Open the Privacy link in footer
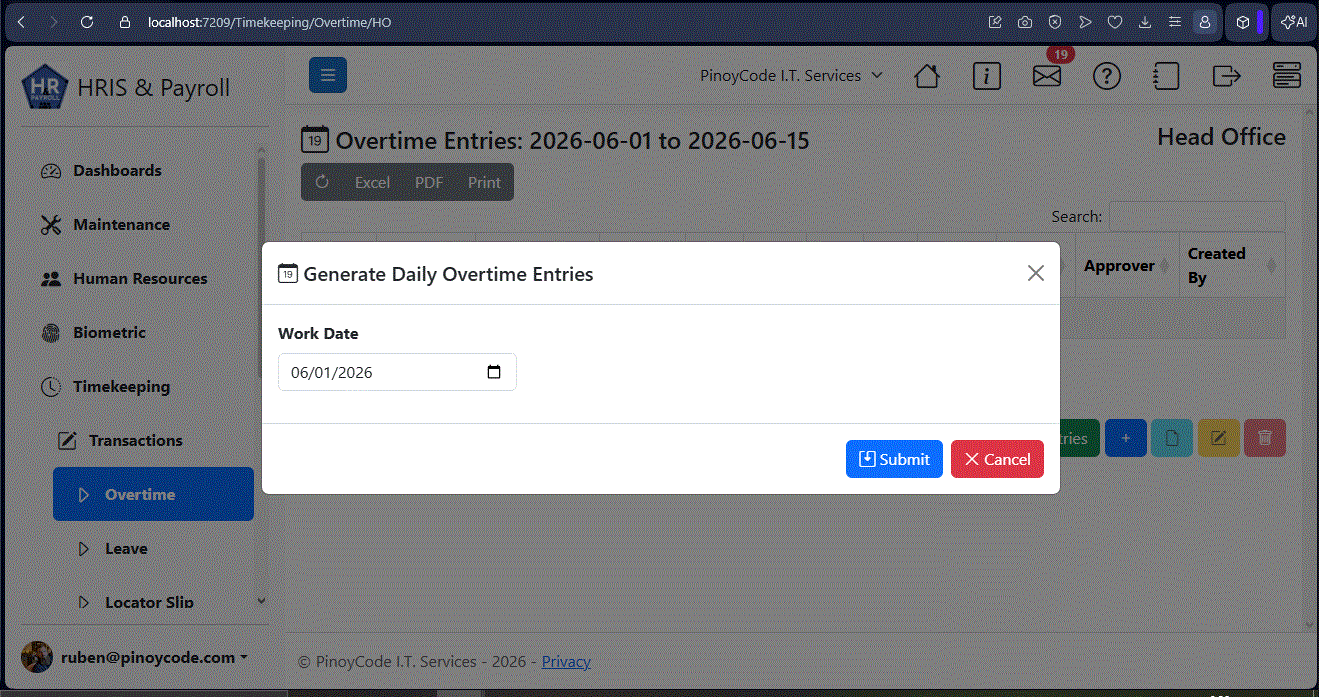The width and height of the screenshot is (1319, 697). point(566,661)
